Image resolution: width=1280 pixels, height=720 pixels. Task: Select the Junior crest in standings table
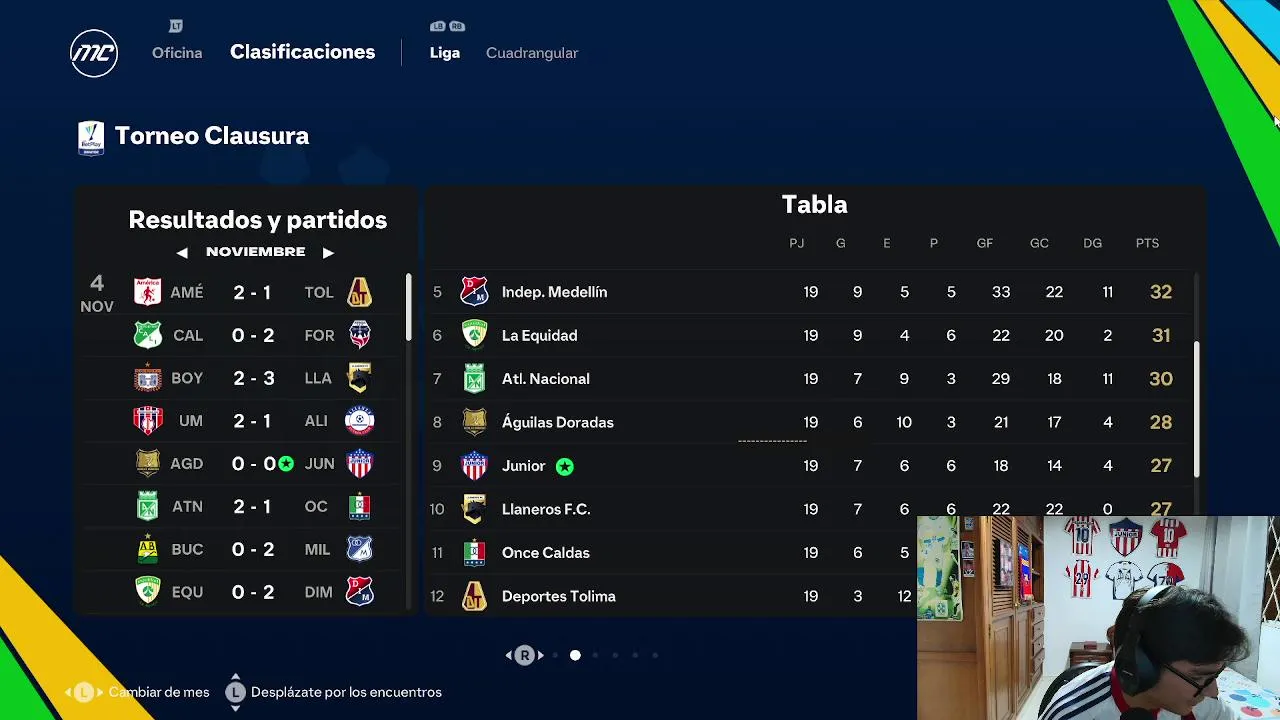pyautogui.click(x=474, y=466)
